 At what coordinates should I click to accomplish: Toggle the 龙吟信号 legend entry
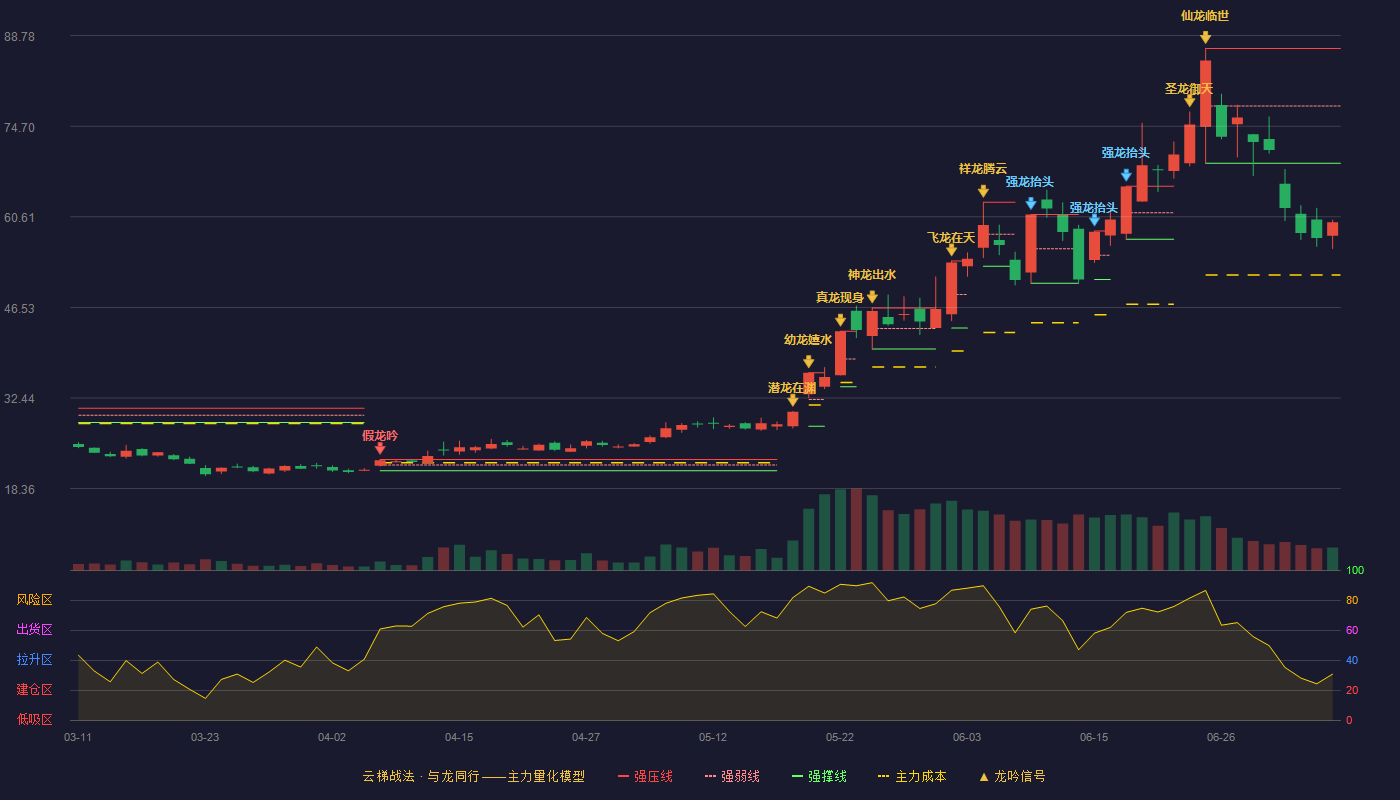pyautogui.click(x=1012, y=776)
